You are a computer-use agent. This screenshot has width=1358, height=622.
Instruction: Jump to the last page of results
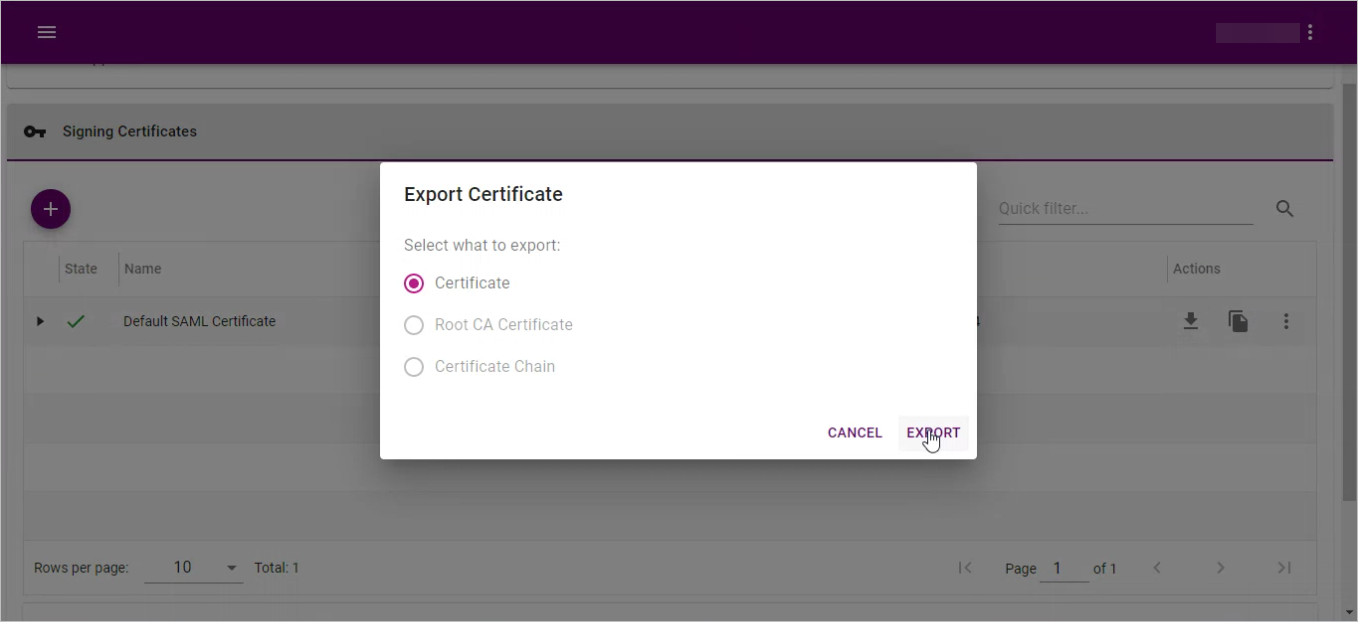1284,568
